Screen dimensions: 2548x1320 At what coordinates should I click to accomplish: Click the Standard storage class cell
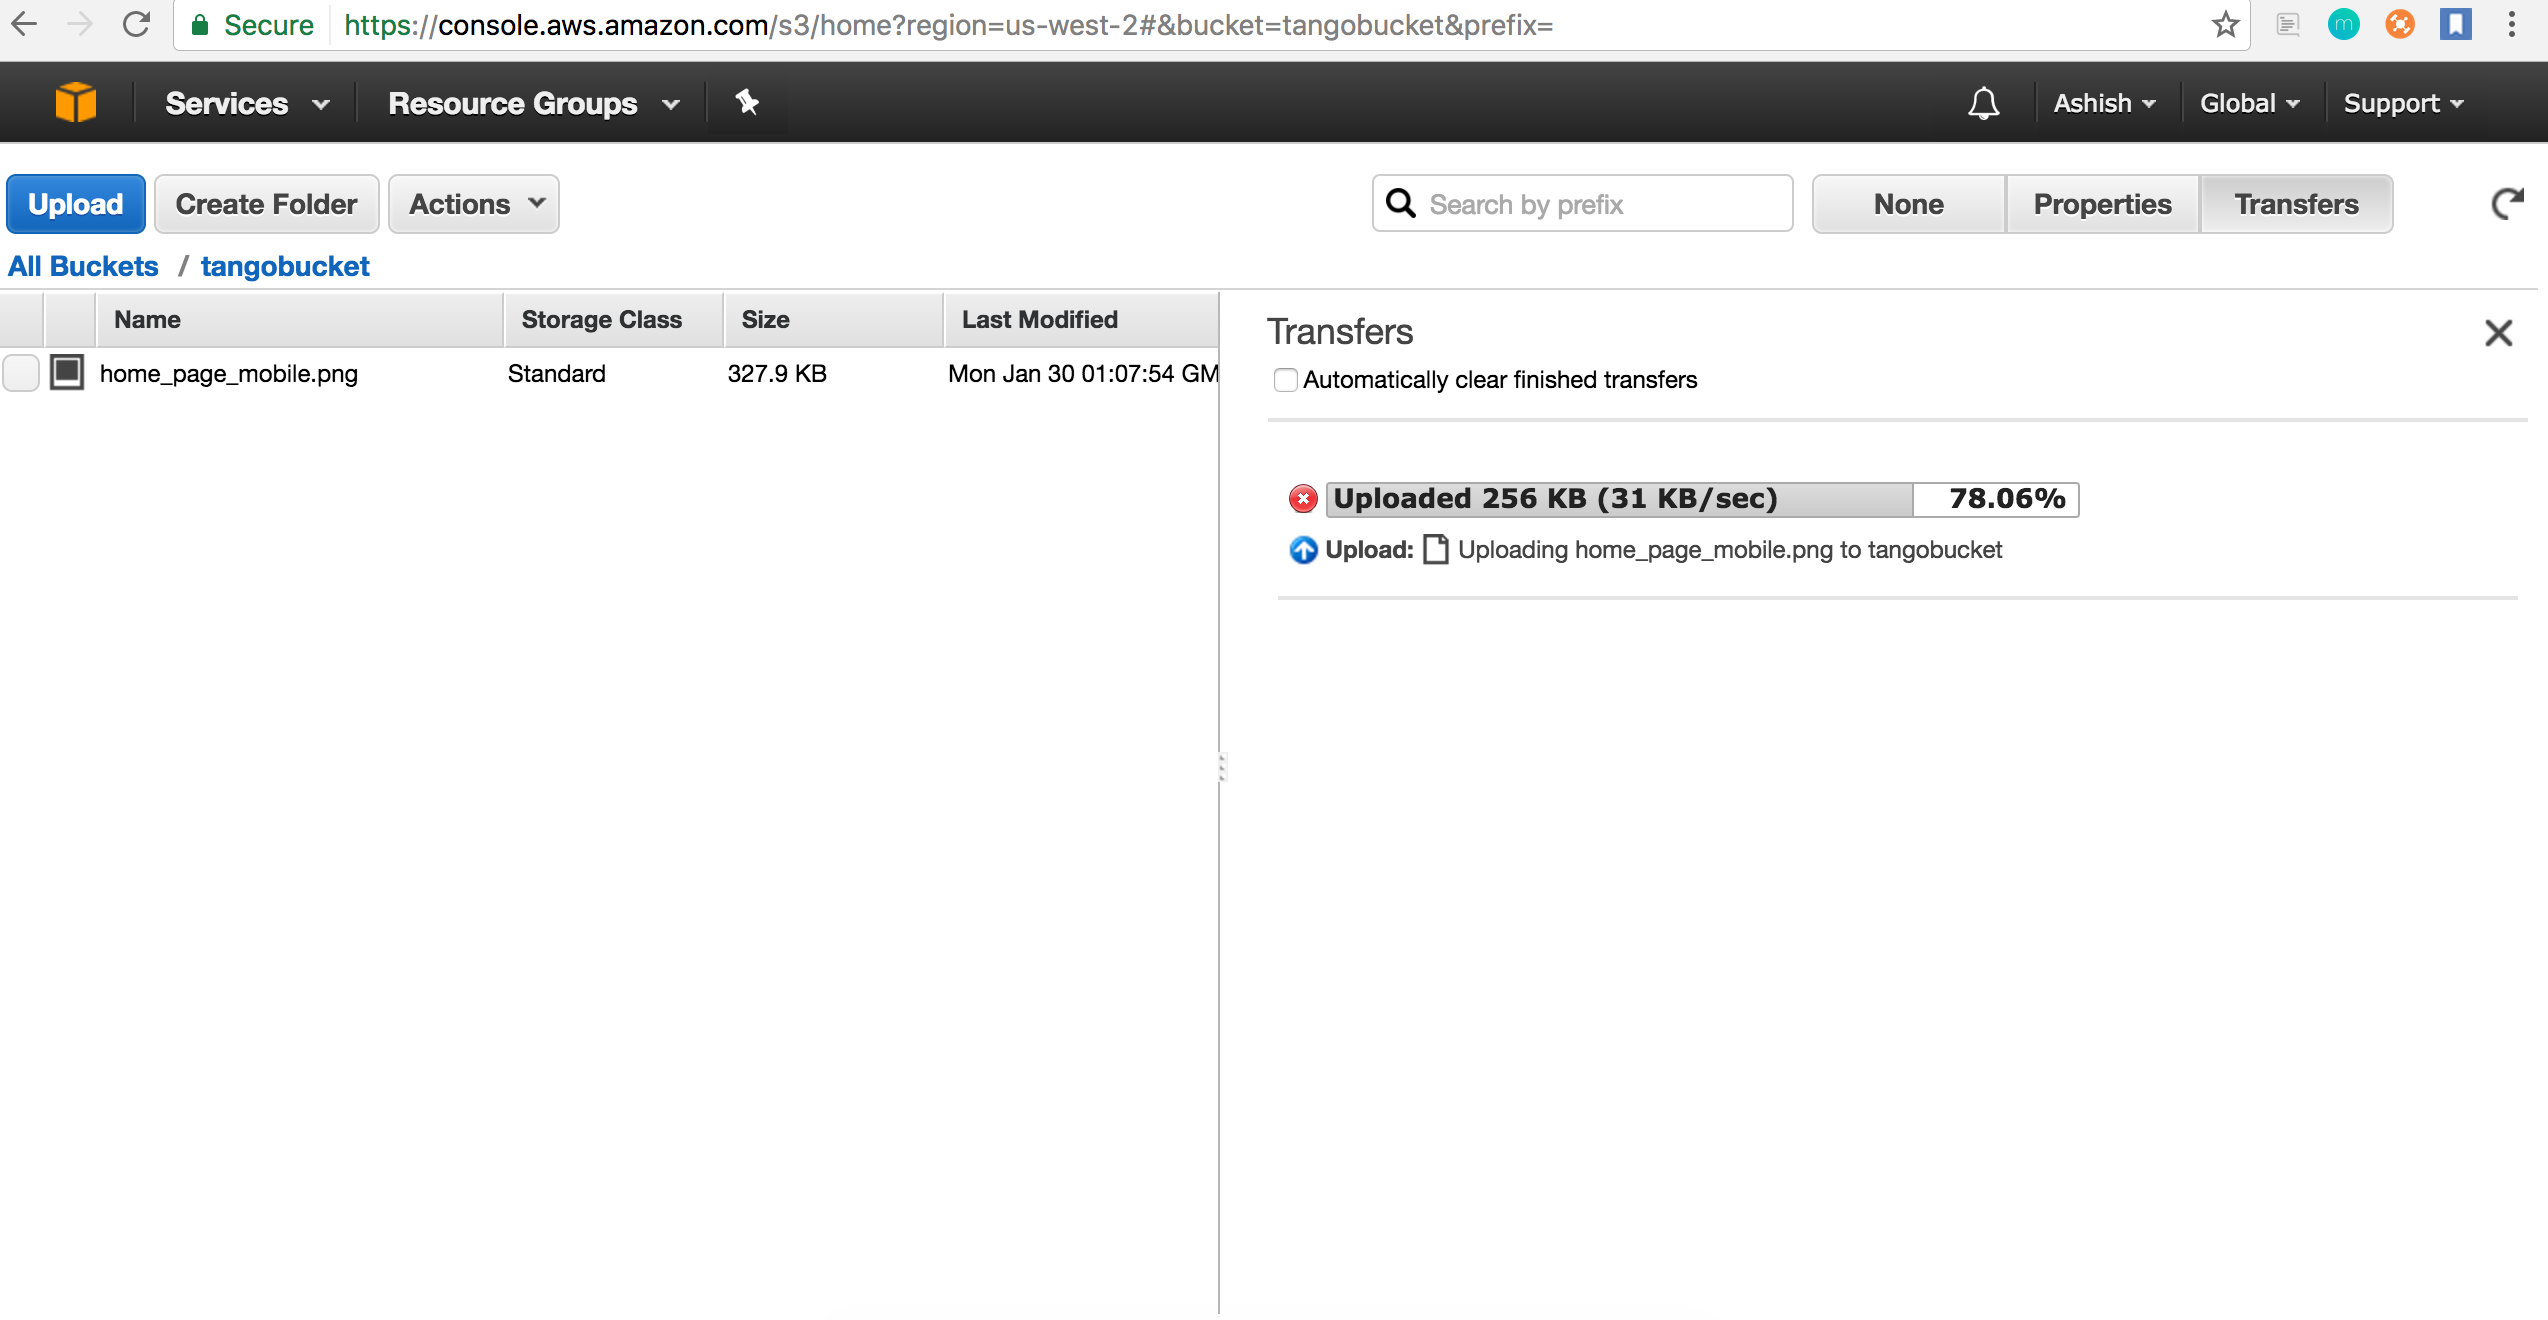pyautogui.click(x=557, y=374)
